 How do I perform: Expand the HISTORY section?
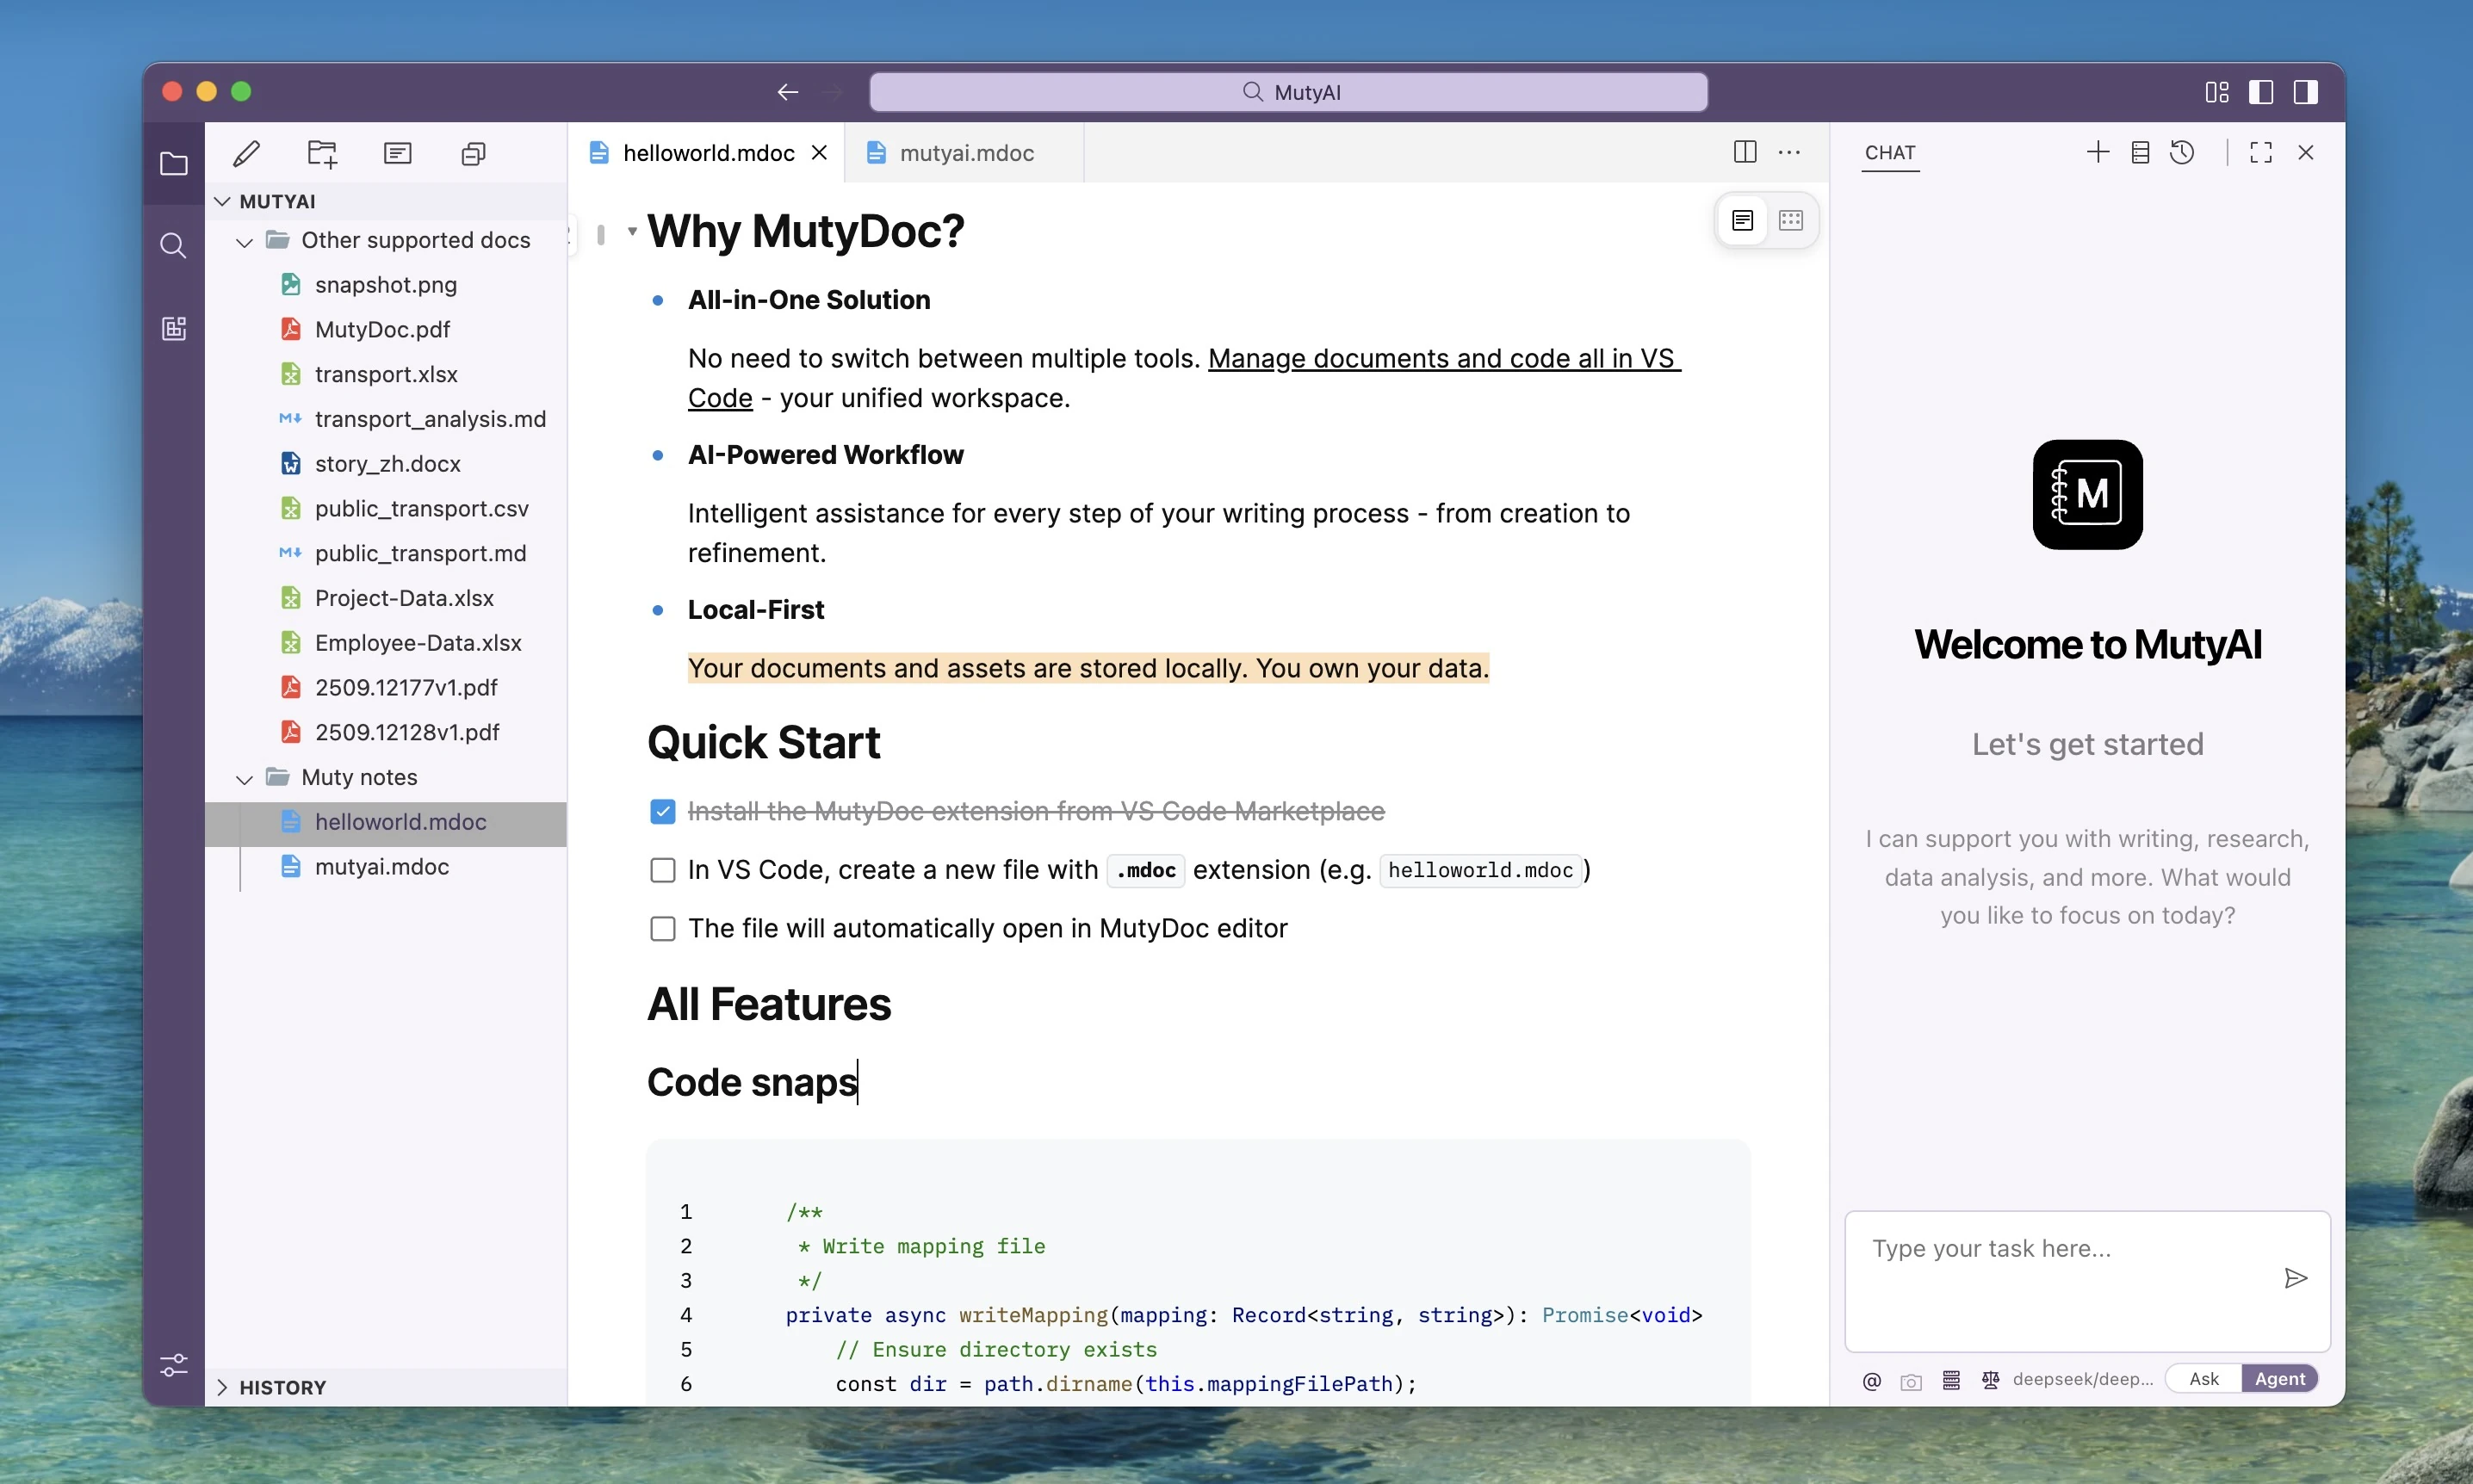(x=222, y=1387)
